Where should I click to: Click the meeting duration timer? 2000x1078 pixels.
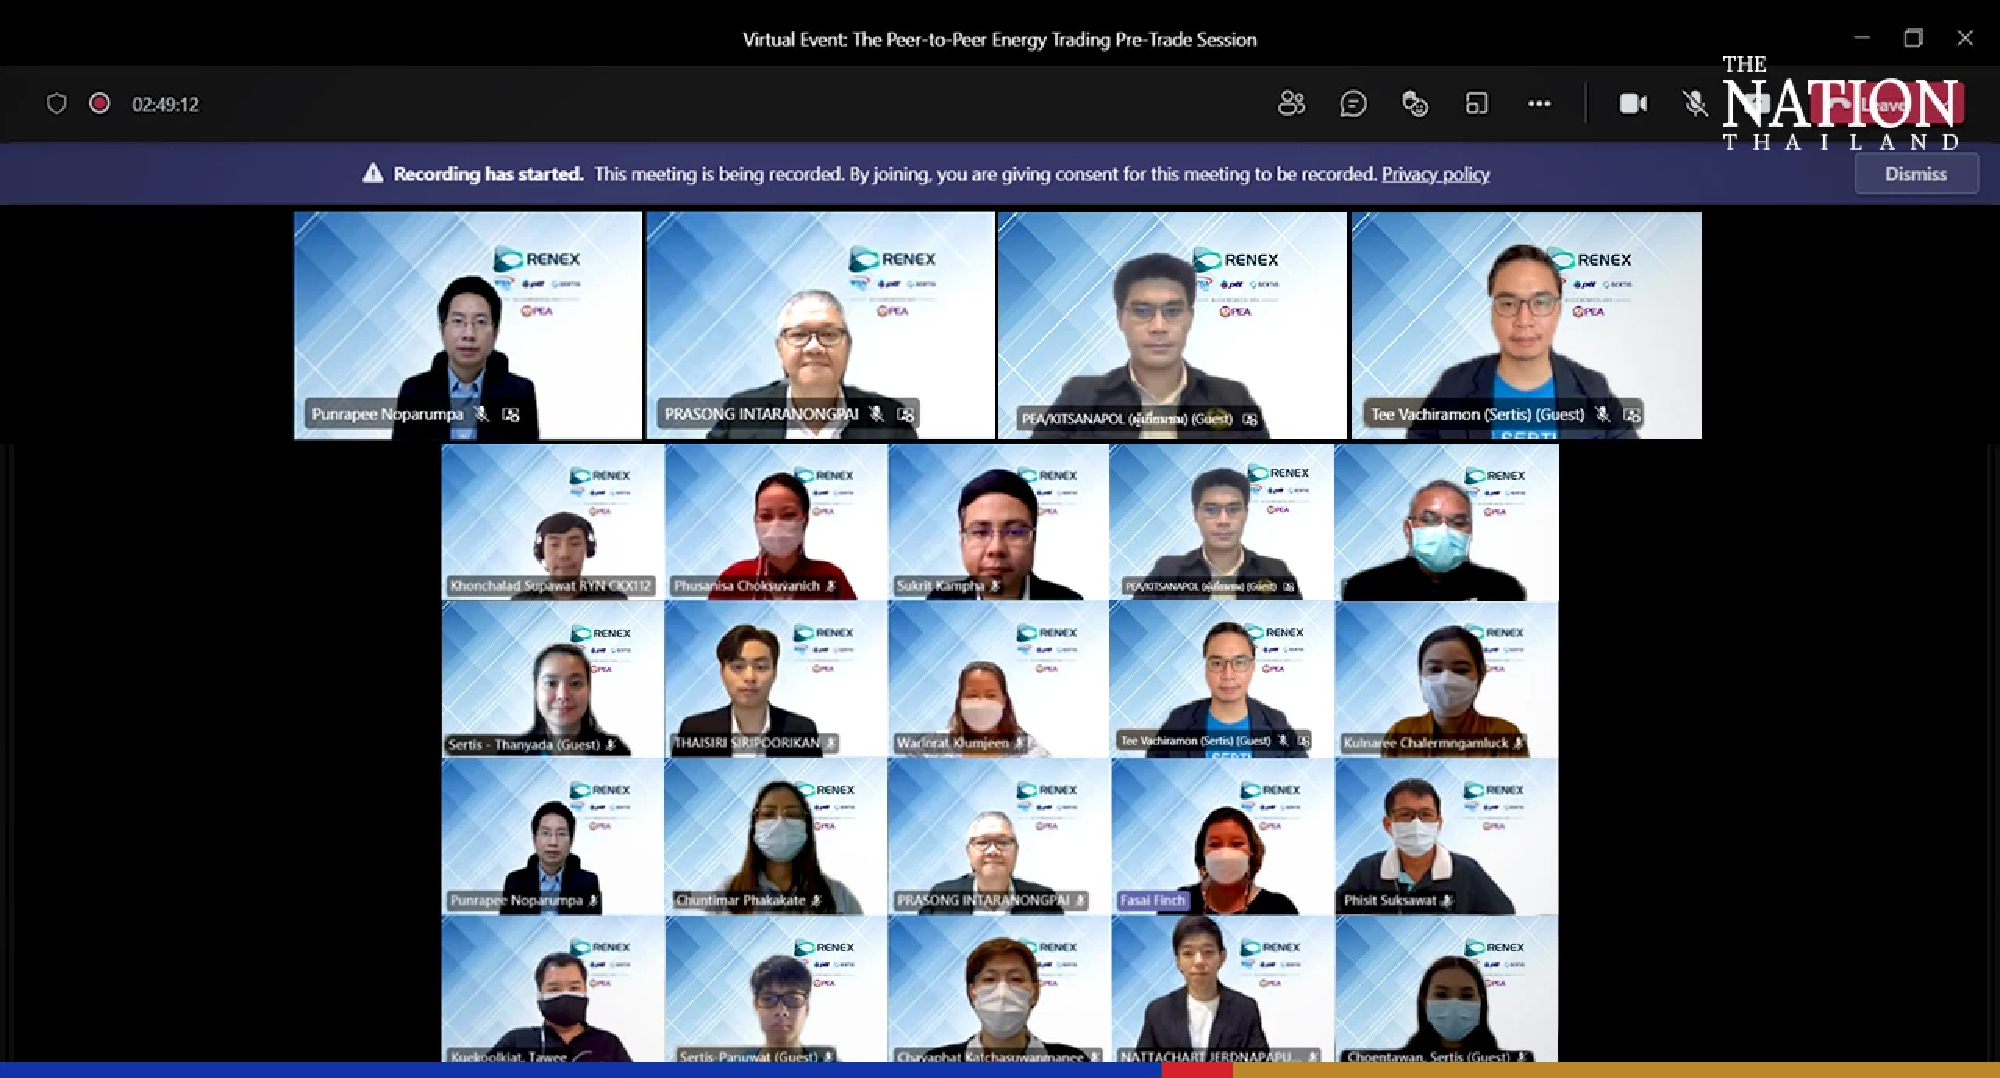point(166,104)
